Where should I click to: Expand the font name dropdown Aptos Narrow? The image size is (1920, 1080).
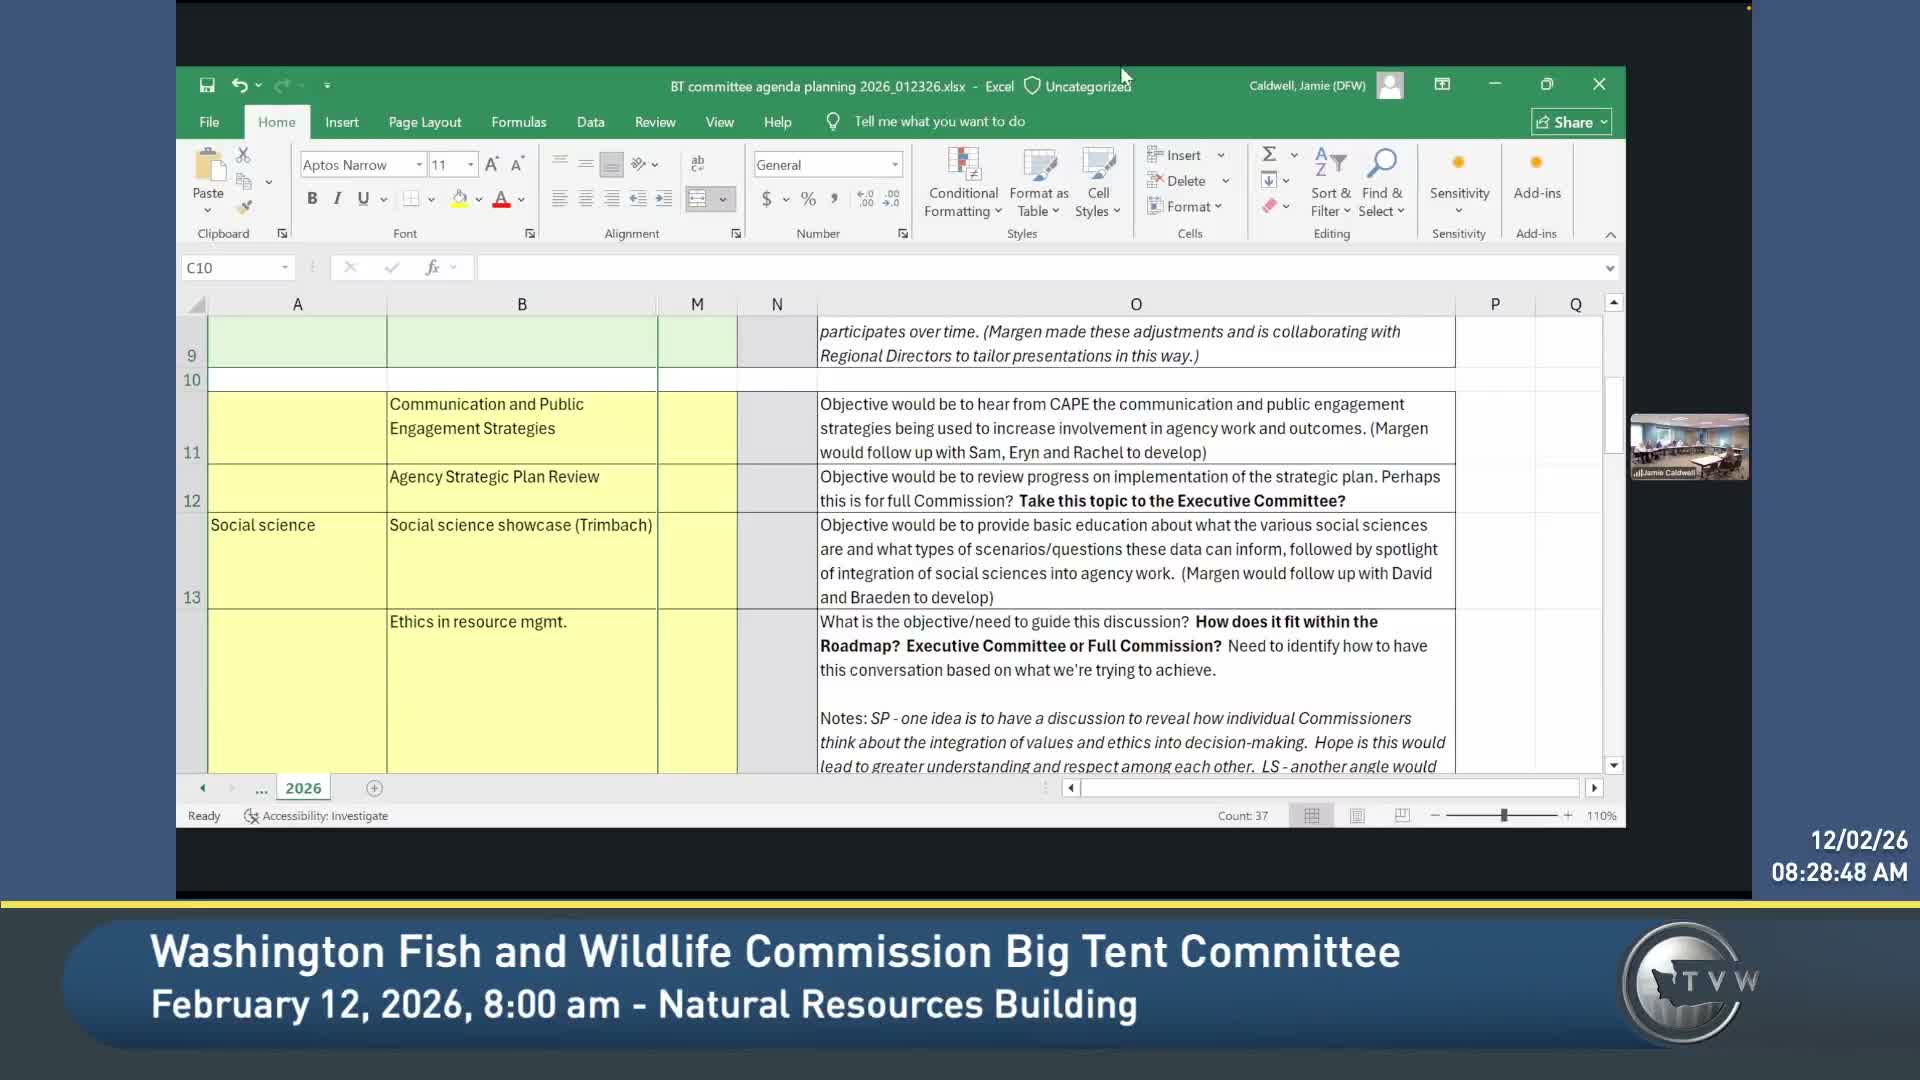[419, 165]
